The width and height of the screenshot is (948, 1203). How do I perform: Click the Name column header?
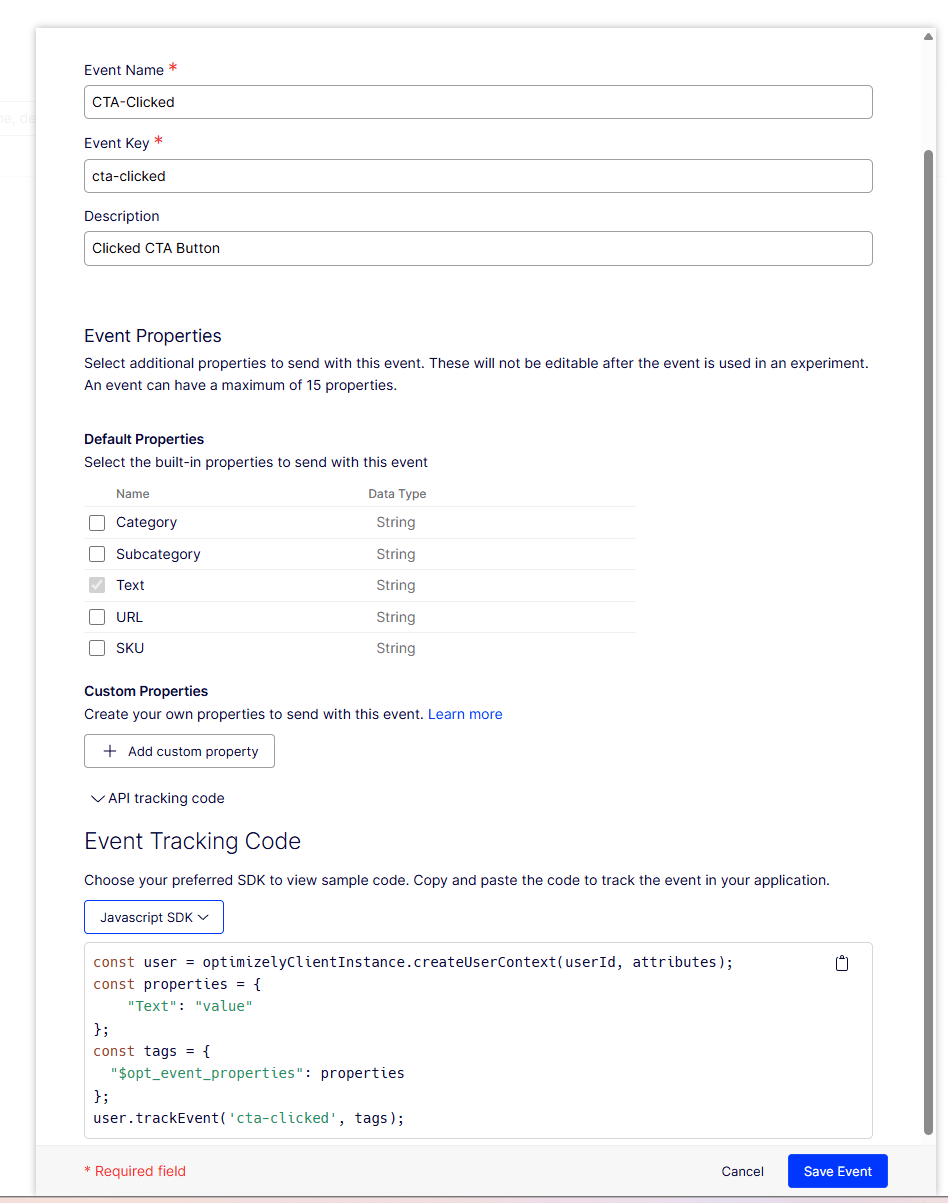[132, 493]
